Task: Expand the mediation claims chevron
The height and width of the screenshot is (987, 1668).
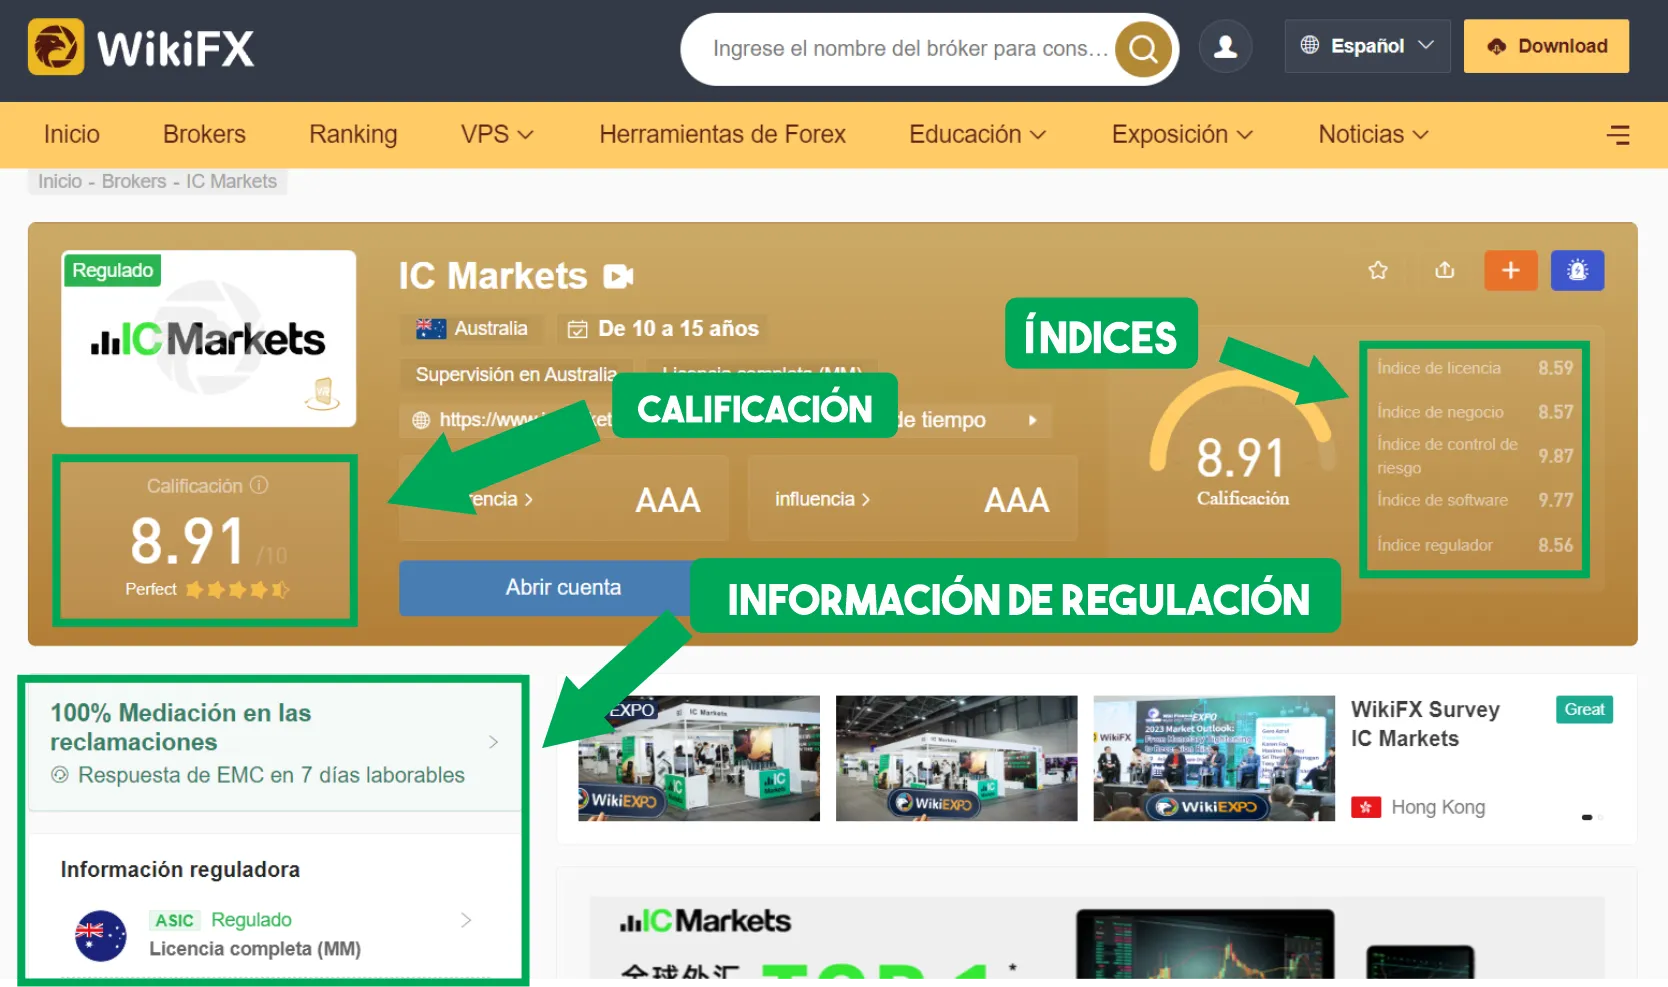Action: [x=493, y=742]
